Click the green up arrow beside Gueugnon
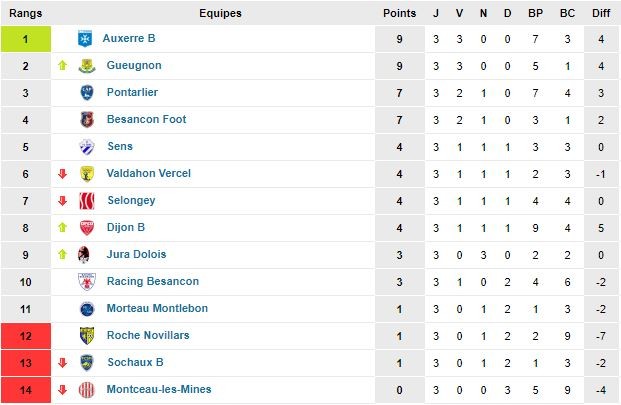Image resolution: width=621 pixels, height=405 pixels. [62, 65]
